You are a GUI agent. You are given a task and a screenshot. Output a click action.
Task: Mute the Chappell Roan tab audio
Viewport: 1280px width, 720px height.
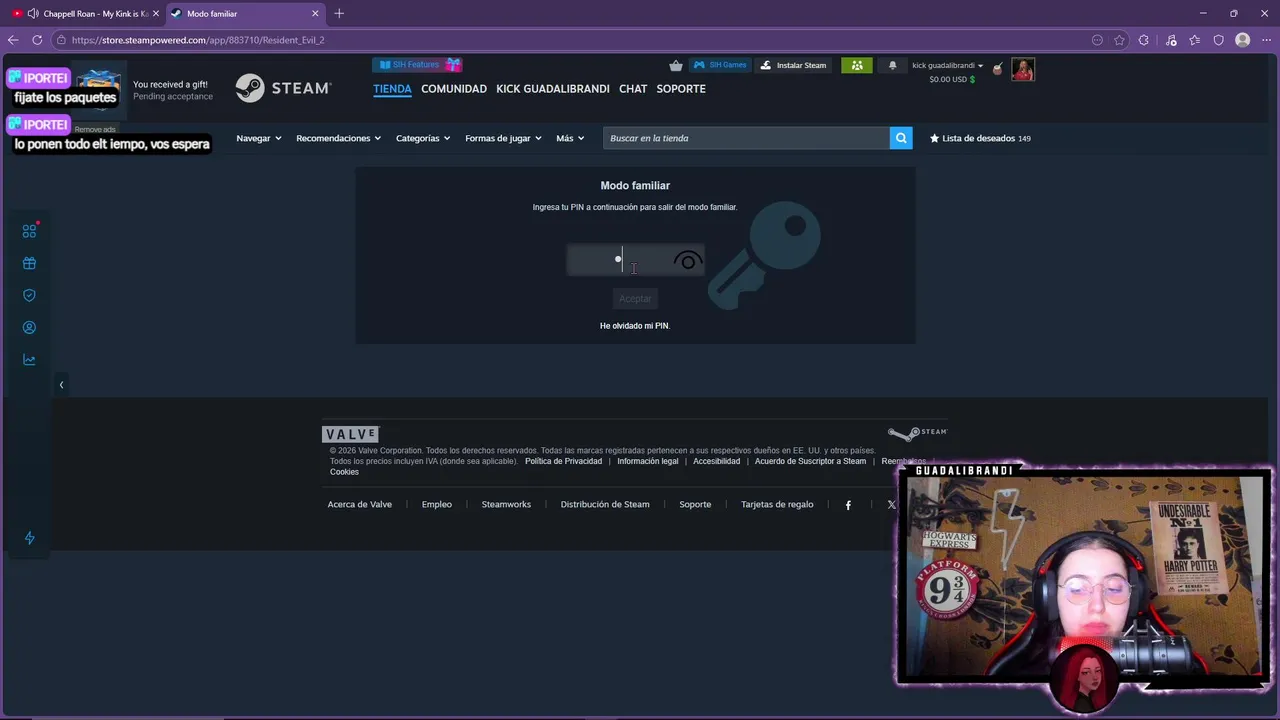tap(33, 14)
